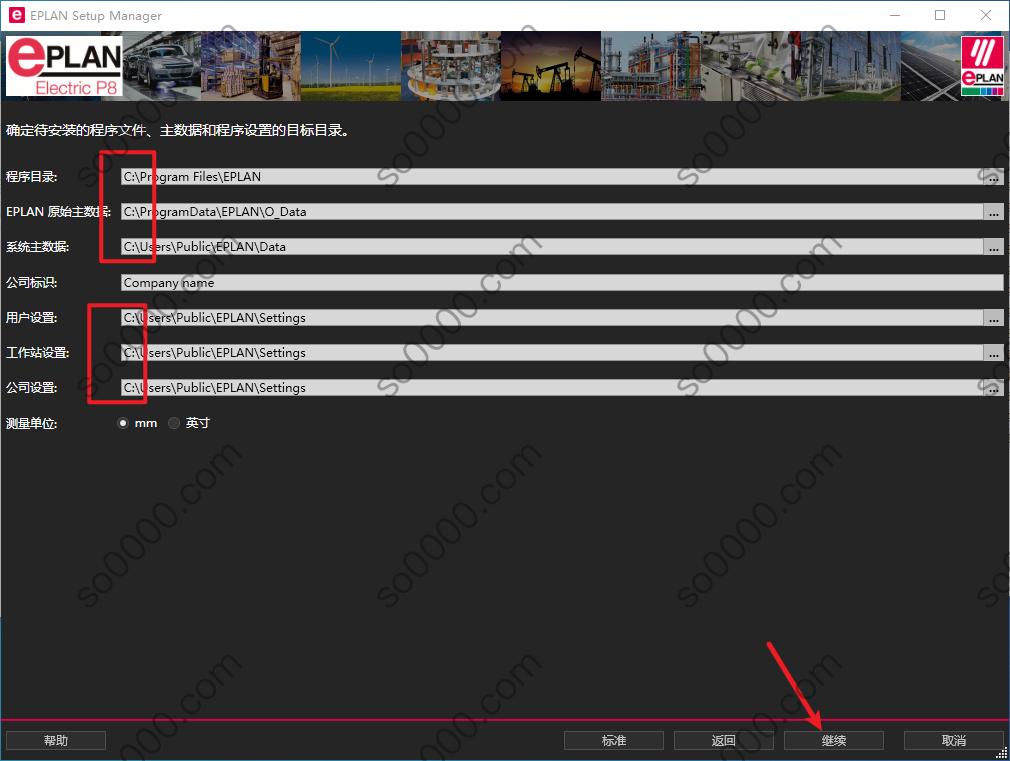The width and height of the screenshot is (1010, 761).
Task: Browse for the 系统主数据 directory
Action: tap(993, 247)
